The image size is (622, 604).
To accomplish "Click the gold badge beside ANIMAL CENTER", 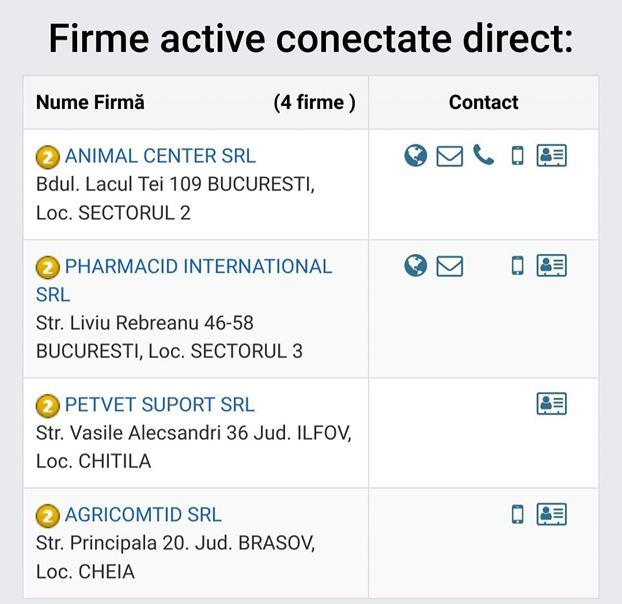I will click(x=47, y=157).
